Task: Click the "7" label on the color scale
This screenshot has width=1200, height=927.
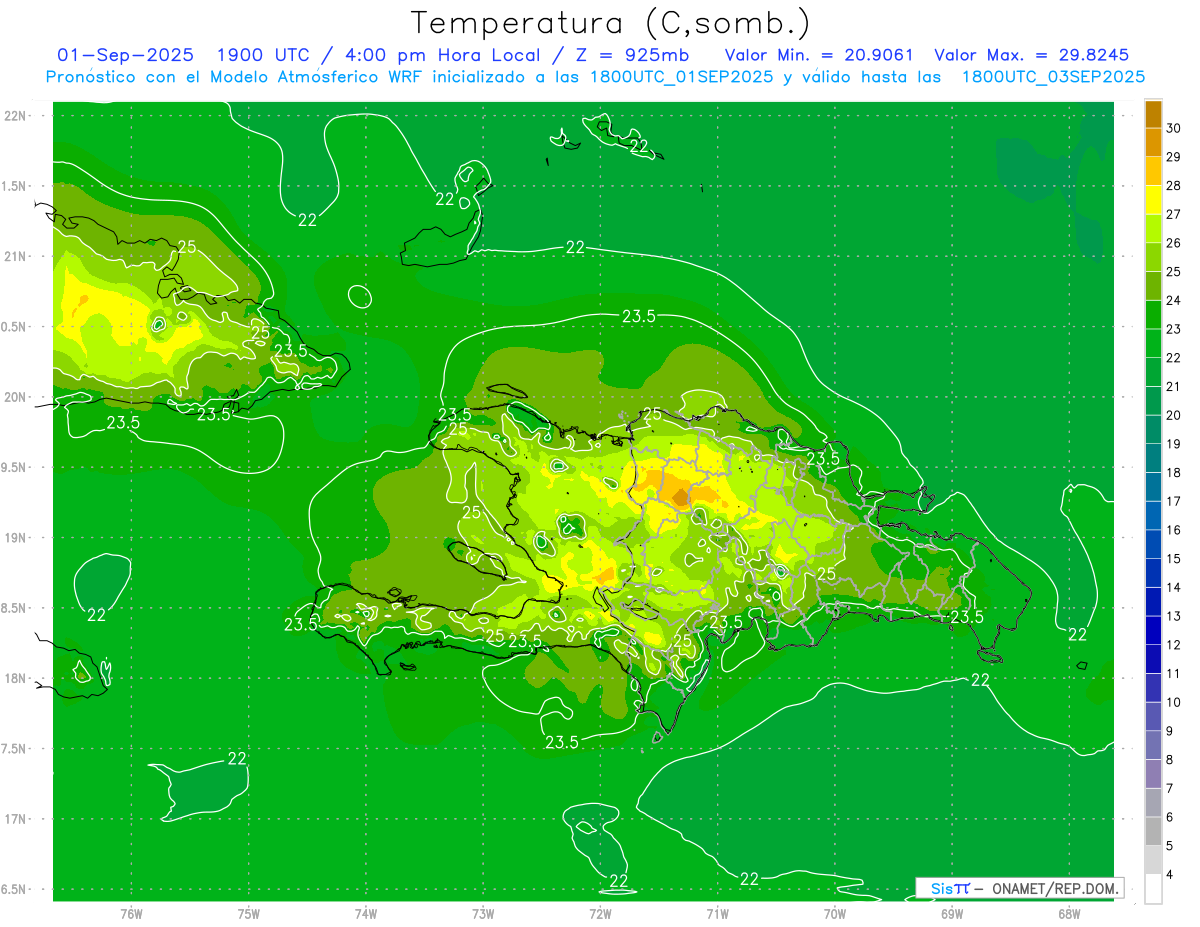Action: (x=1171, y=788)
